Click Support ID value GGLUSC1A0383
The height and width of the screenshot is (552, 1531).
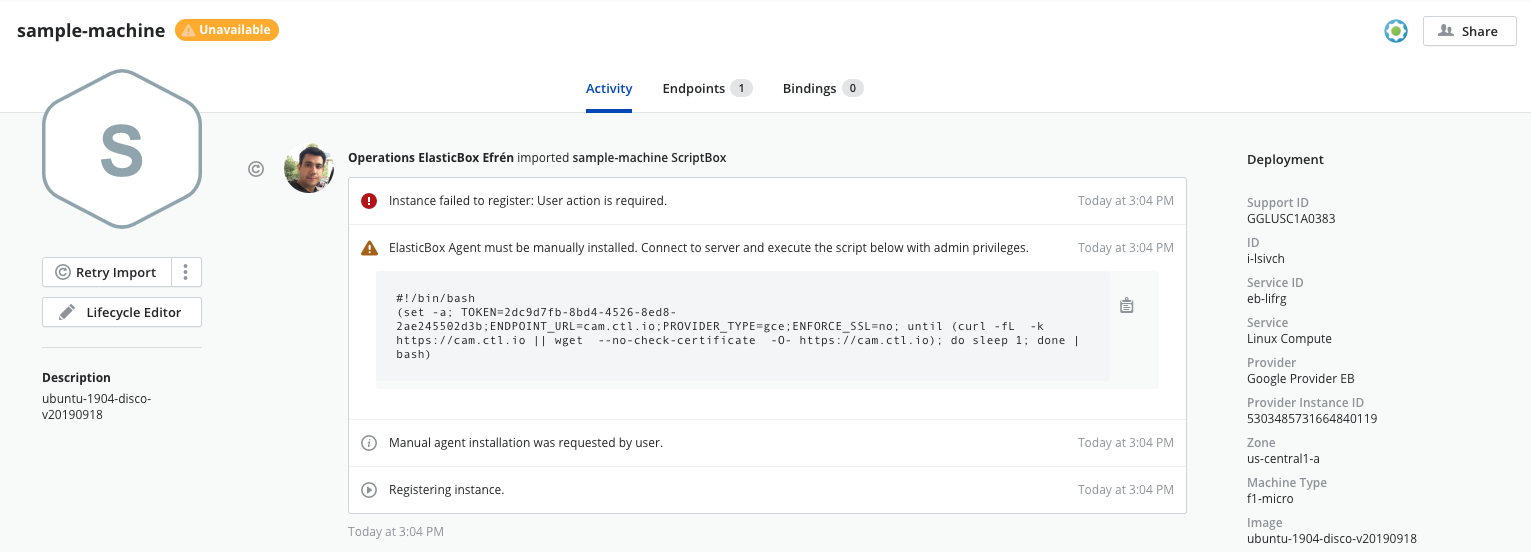pos(1291,218)
